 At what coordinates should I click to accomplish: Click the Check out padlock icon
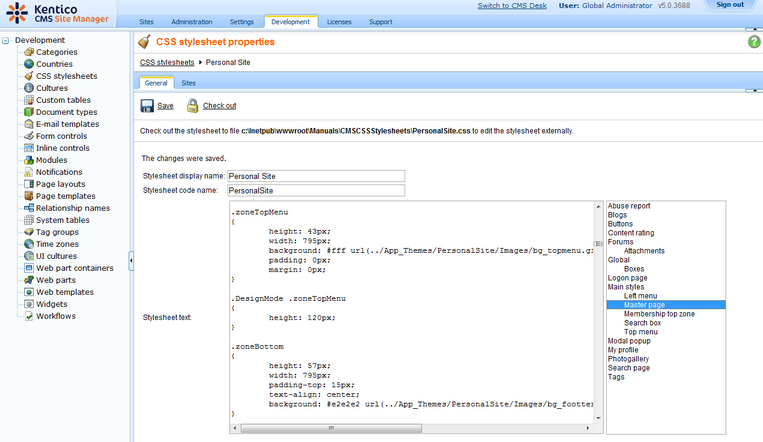click(x=193, y=106)
